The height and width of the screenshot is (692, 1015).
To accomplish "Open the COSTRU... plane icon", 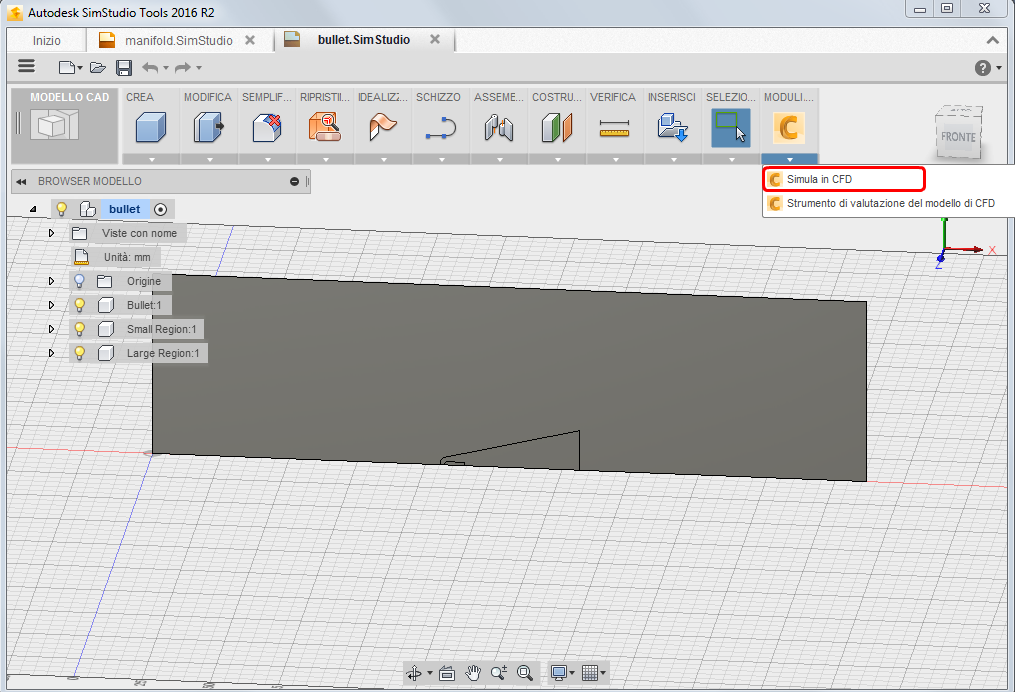I will coord(557,127).
